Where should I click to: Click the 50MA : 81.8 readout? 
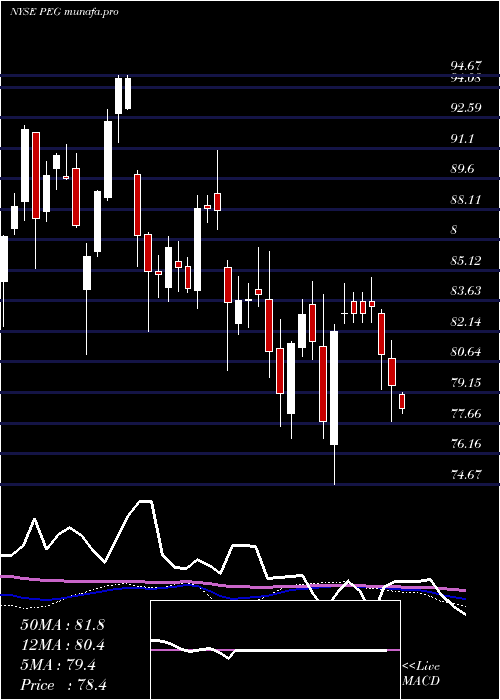tap(62, 625)
